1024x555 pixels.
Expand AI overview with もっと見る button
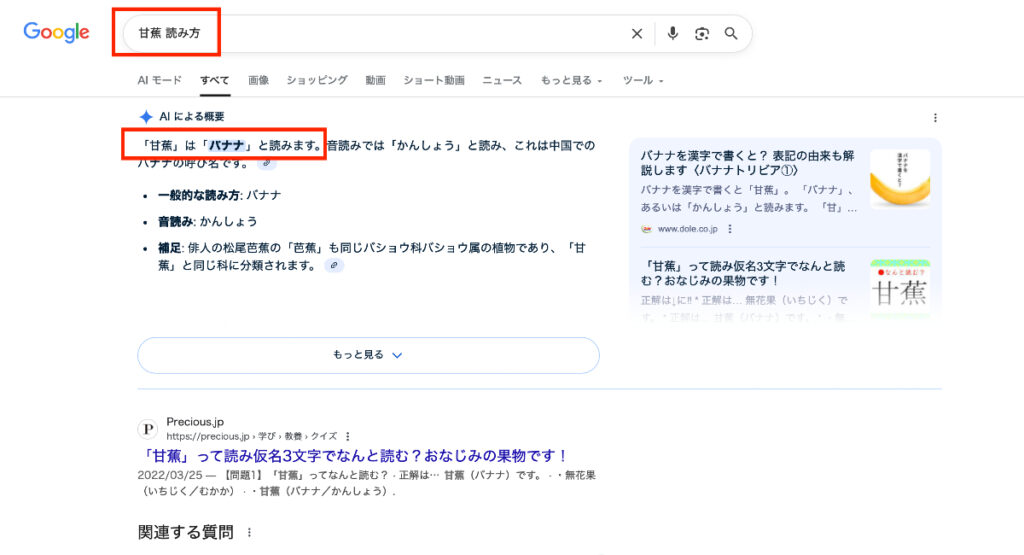click(x=368, y=355)
